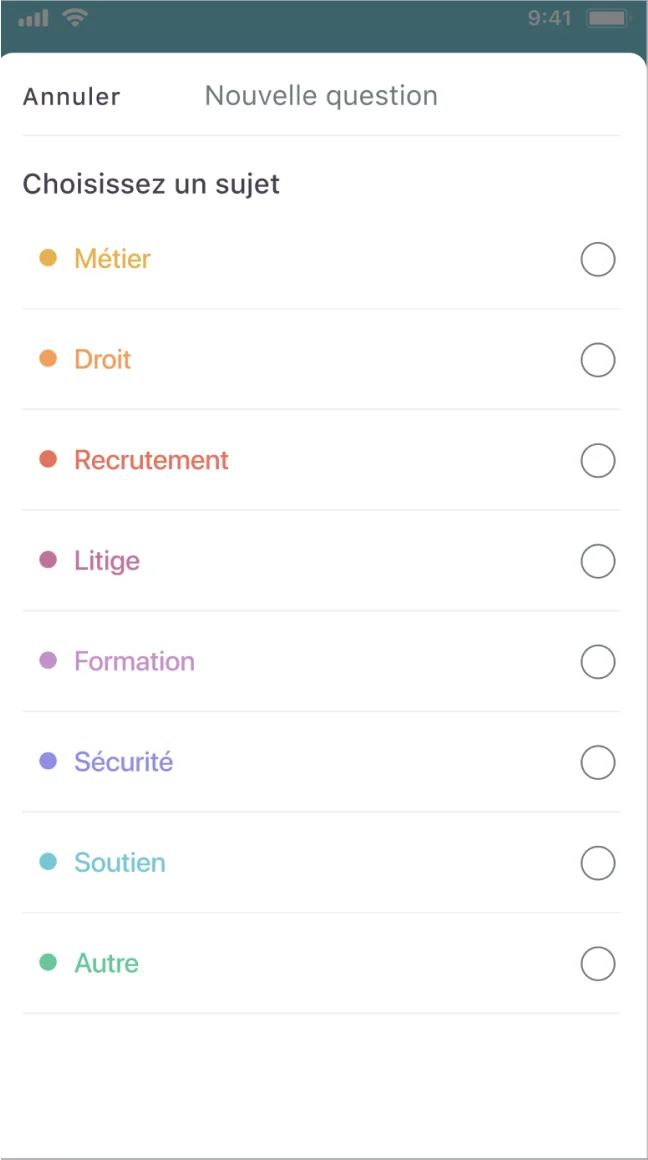The image size is (648, 1160).
Task: Select the Sécurité radio button
Action: 597,762
